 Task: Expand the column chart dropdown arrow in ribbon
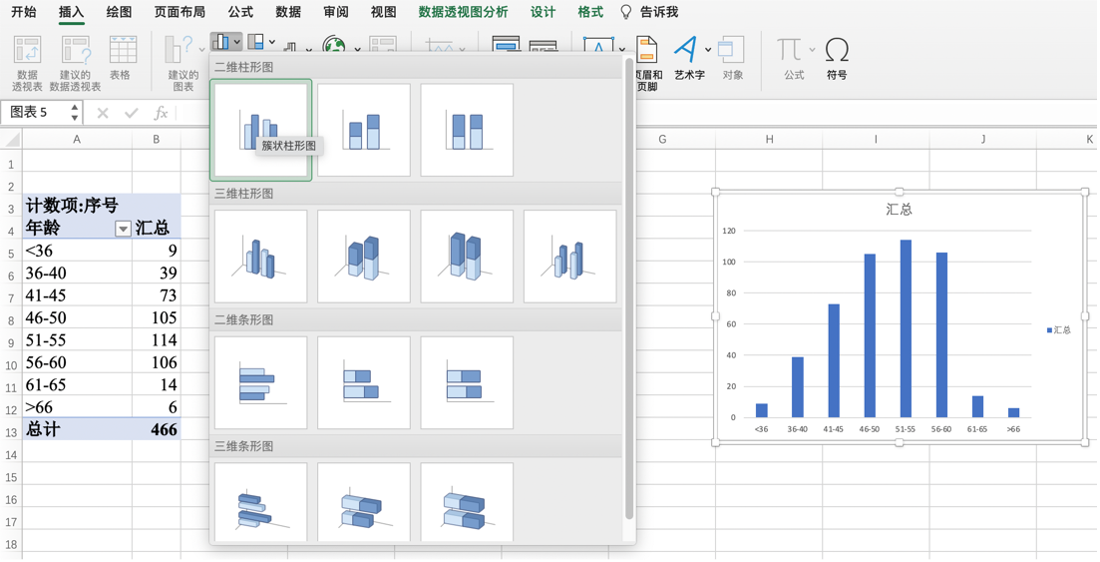pyautogui.click(x=237, y=42)
